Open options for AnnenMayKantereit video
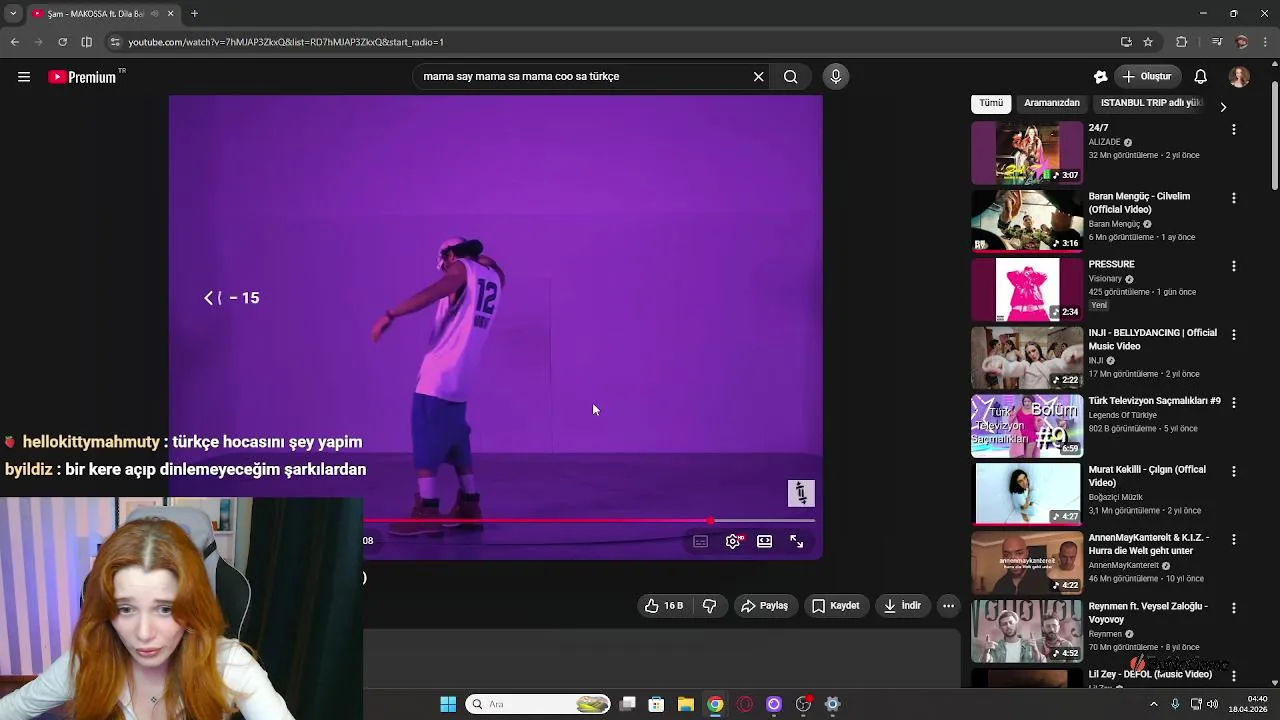 click(1233, 539)
